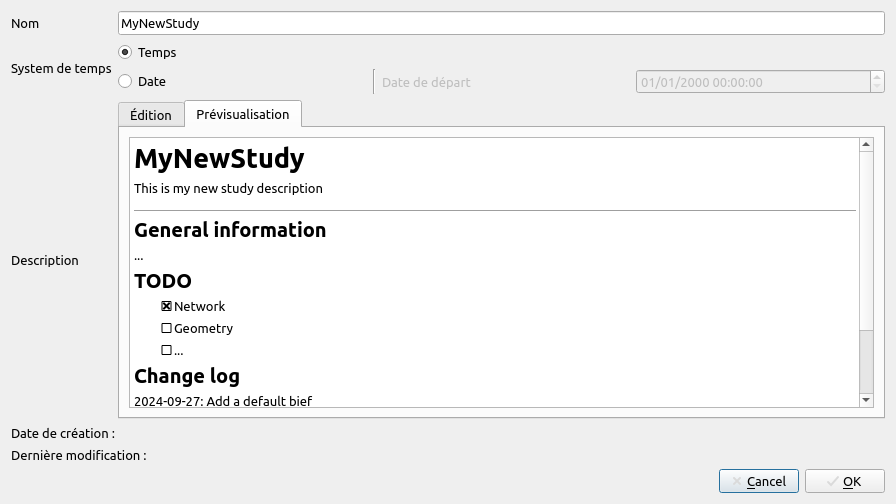This screenshot has height=504, width=896.
Task: Select the Temps radio button
Action: pyautogui.click(x=125, y=52)
